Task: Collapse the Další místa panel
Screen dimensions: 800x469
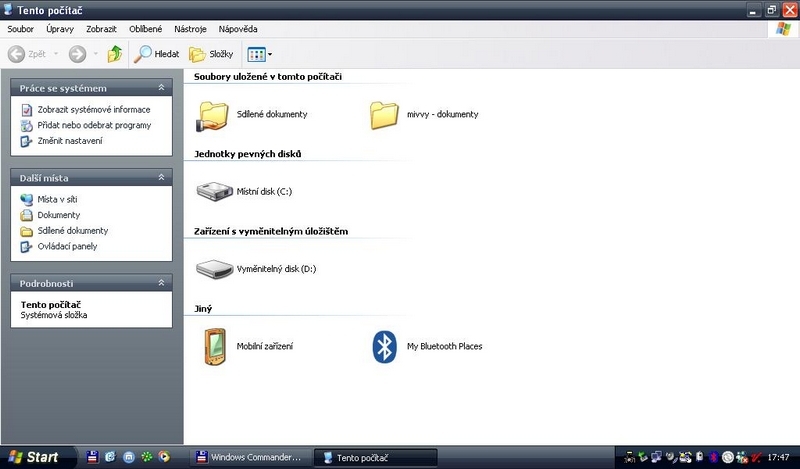Action: [x=161, y=178]
